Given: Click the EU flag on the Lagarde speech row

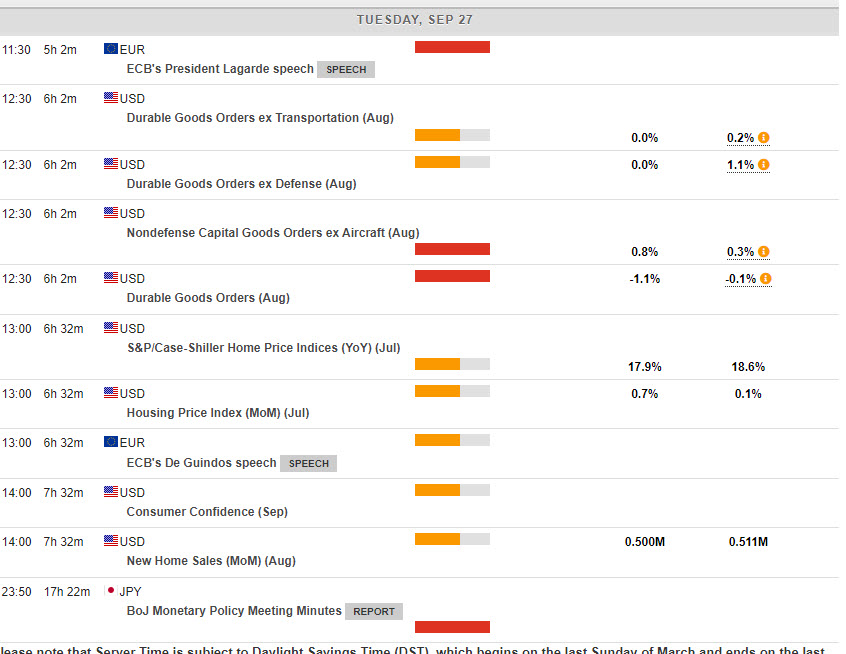Looking at the screenshot, I should (110, 49).
